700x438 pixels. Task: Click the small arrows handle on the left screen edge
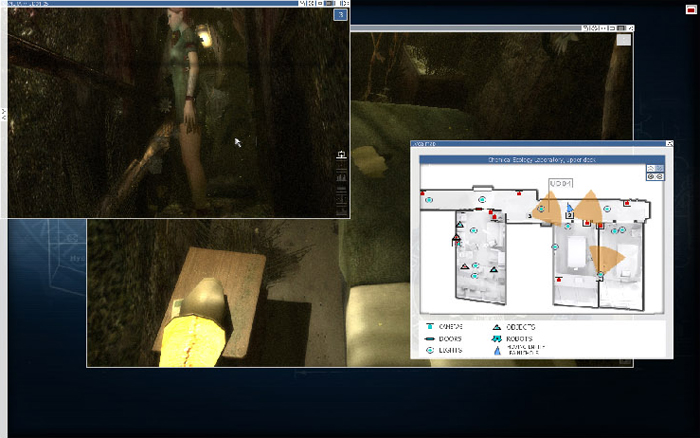click(4, 114)
